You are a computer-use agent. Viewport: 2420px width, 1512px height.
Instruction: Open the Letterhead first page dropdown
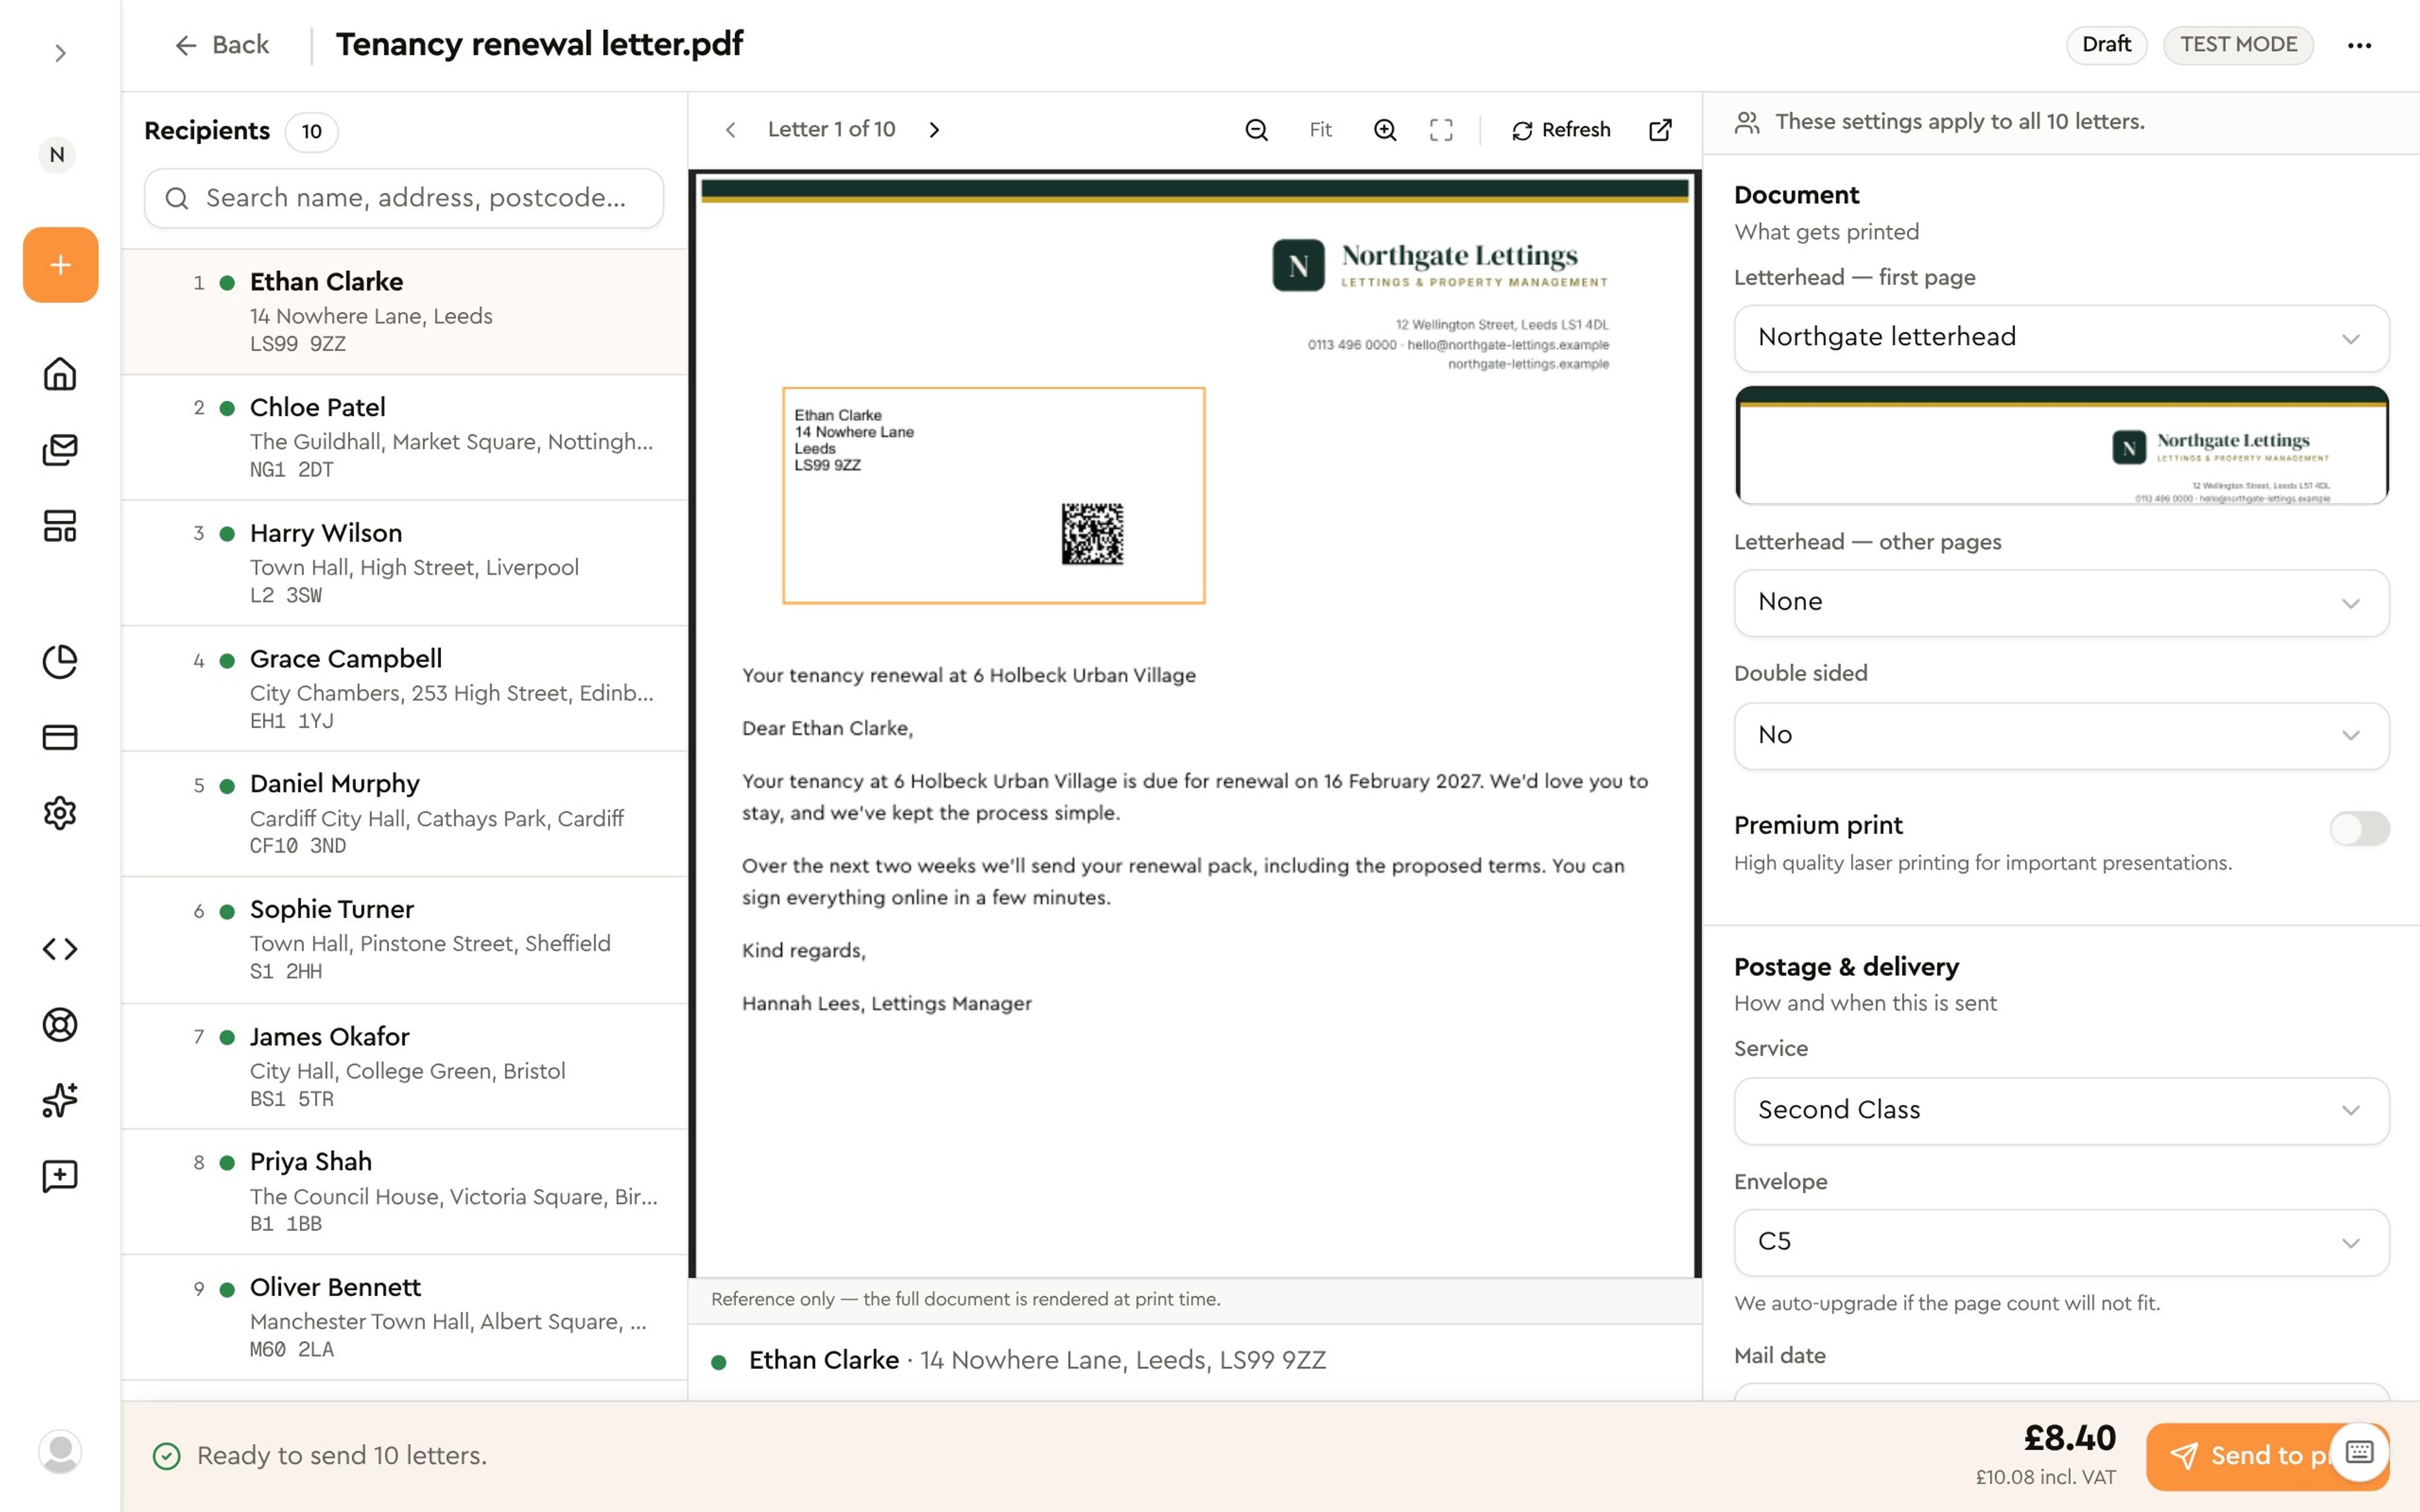(x=2061, y=338)
